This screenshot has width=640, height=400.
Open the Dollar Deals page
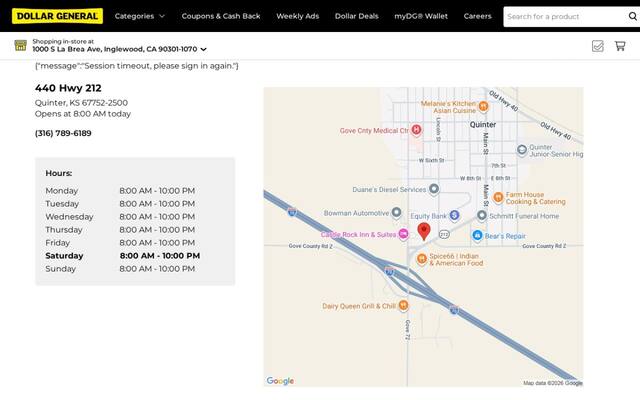(x=357, y=16)
